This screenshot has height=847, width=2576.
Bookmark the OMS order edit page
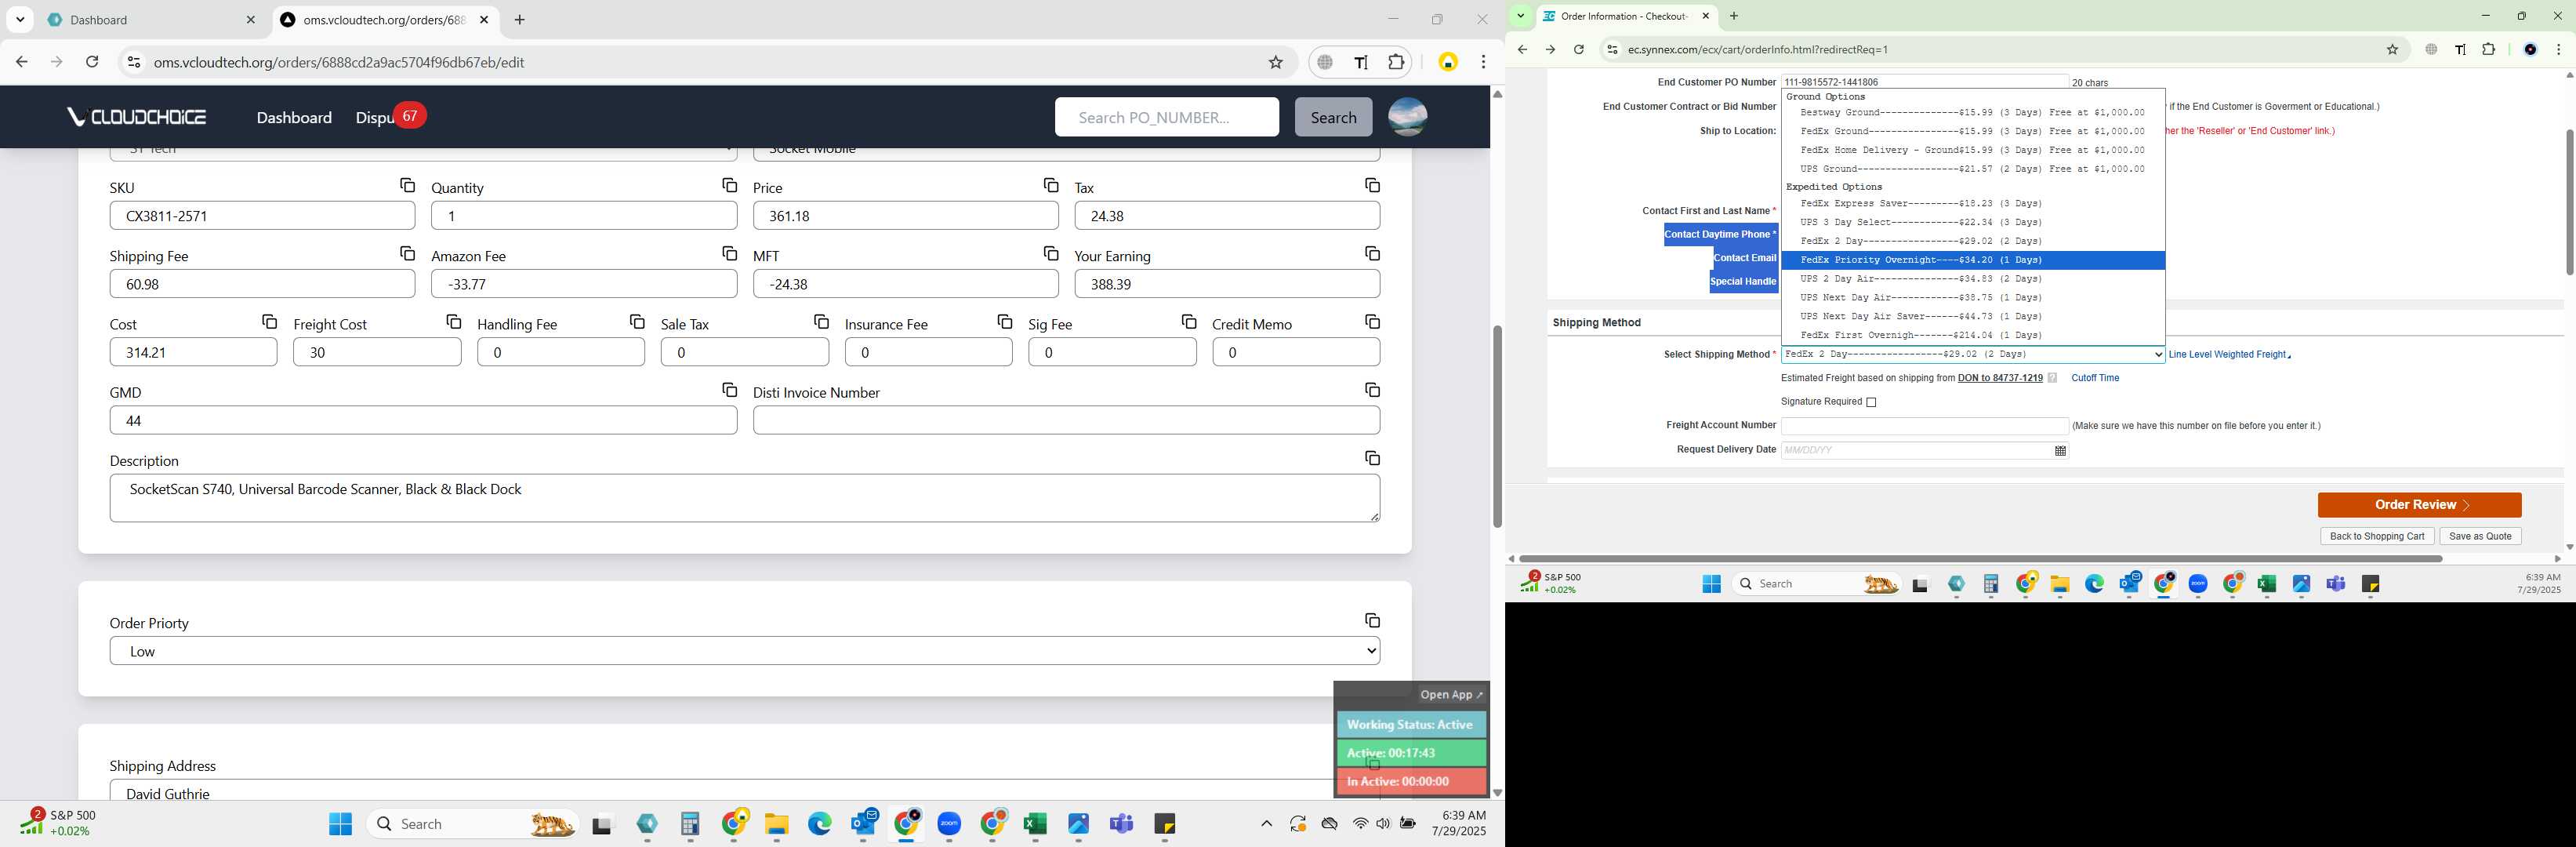click(x=1275, y=62)
